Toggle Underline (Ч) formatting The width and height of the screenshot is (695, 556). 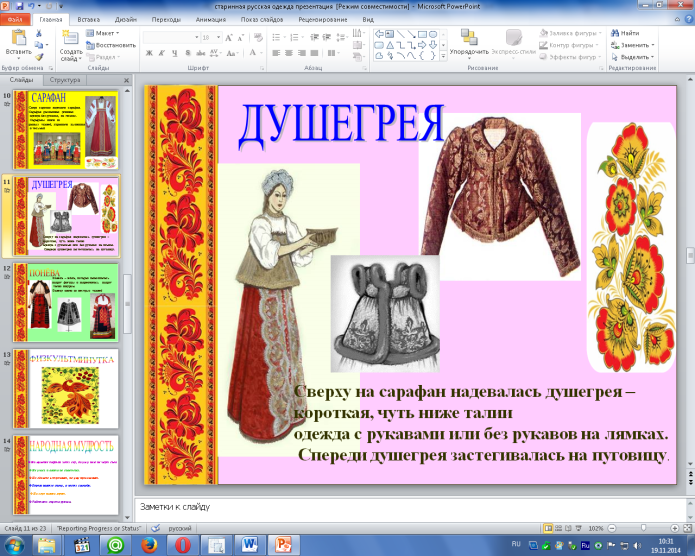[175, 53]
